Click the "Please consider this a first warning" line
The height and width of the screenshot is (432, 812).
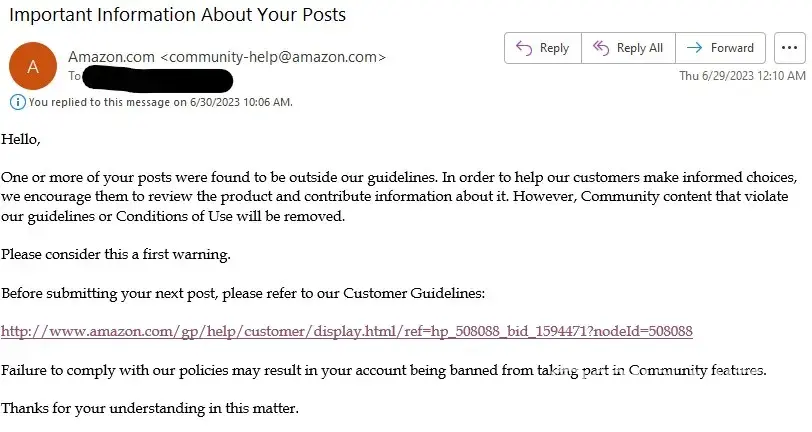coord(116,254)
